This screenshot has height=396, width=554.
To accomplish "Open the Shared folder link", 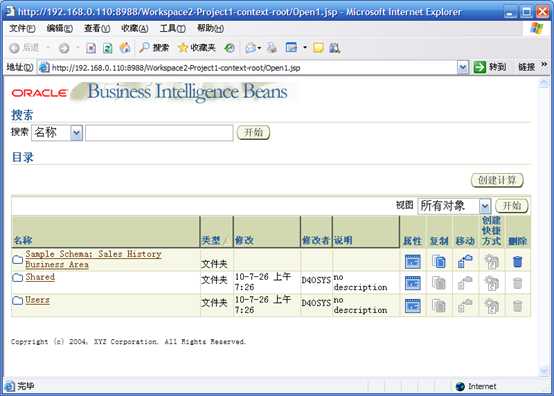I will tap(40, 277).
